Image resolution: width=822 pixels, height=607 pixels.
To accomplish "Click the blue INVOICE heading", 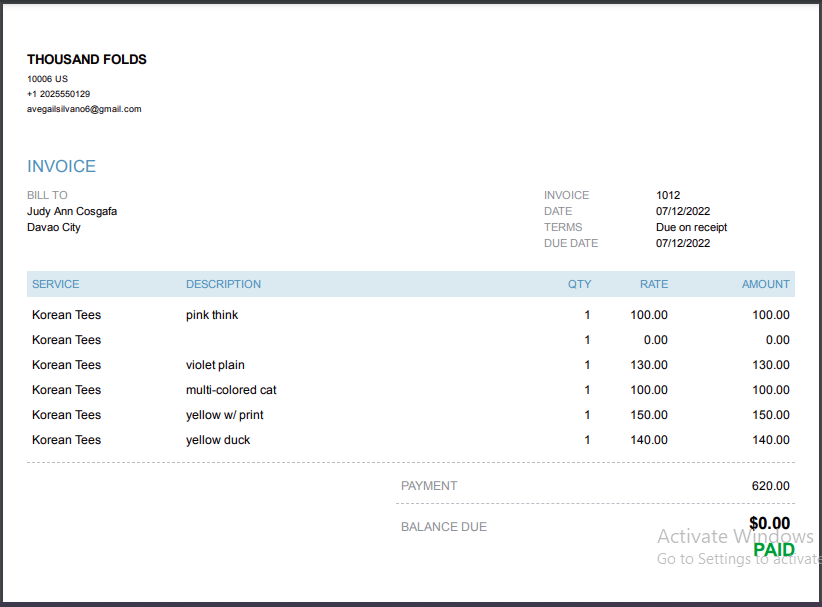I will pyautogui.click(x=61, y=166).
